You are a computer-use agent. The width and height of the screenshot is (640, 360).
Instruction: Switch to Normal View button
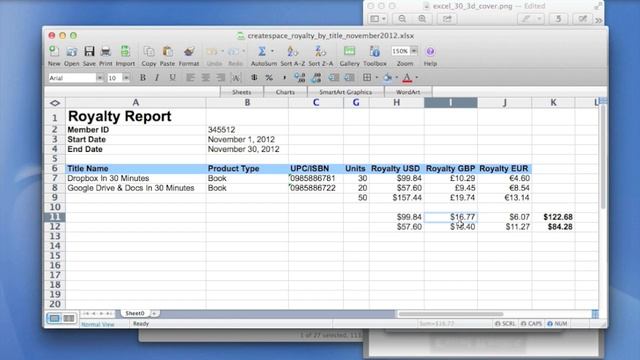[54, 318]
